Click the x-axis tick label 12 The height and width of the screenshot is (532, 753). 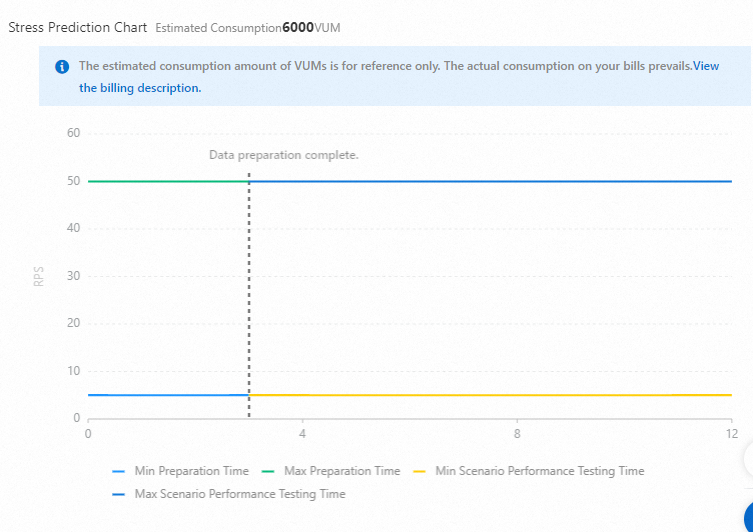coord(731,434)
